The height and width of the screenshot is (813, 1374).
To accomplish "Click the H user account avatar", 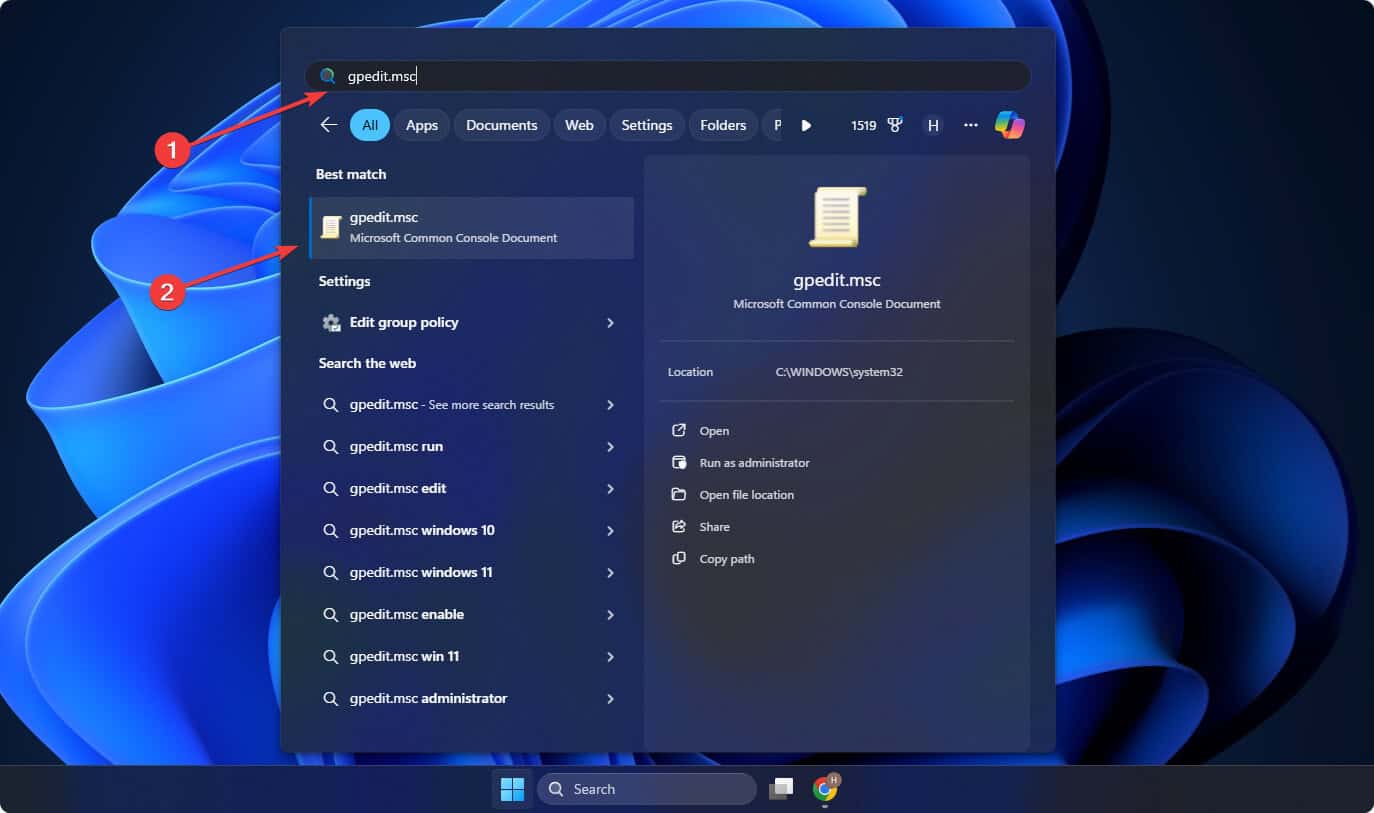I will pos(933,125).
